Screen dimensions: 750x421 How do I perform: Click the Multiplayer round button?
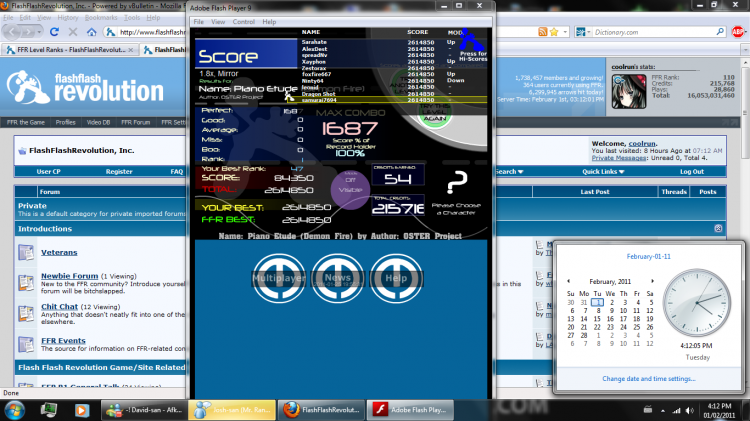(x=279, y=278)
